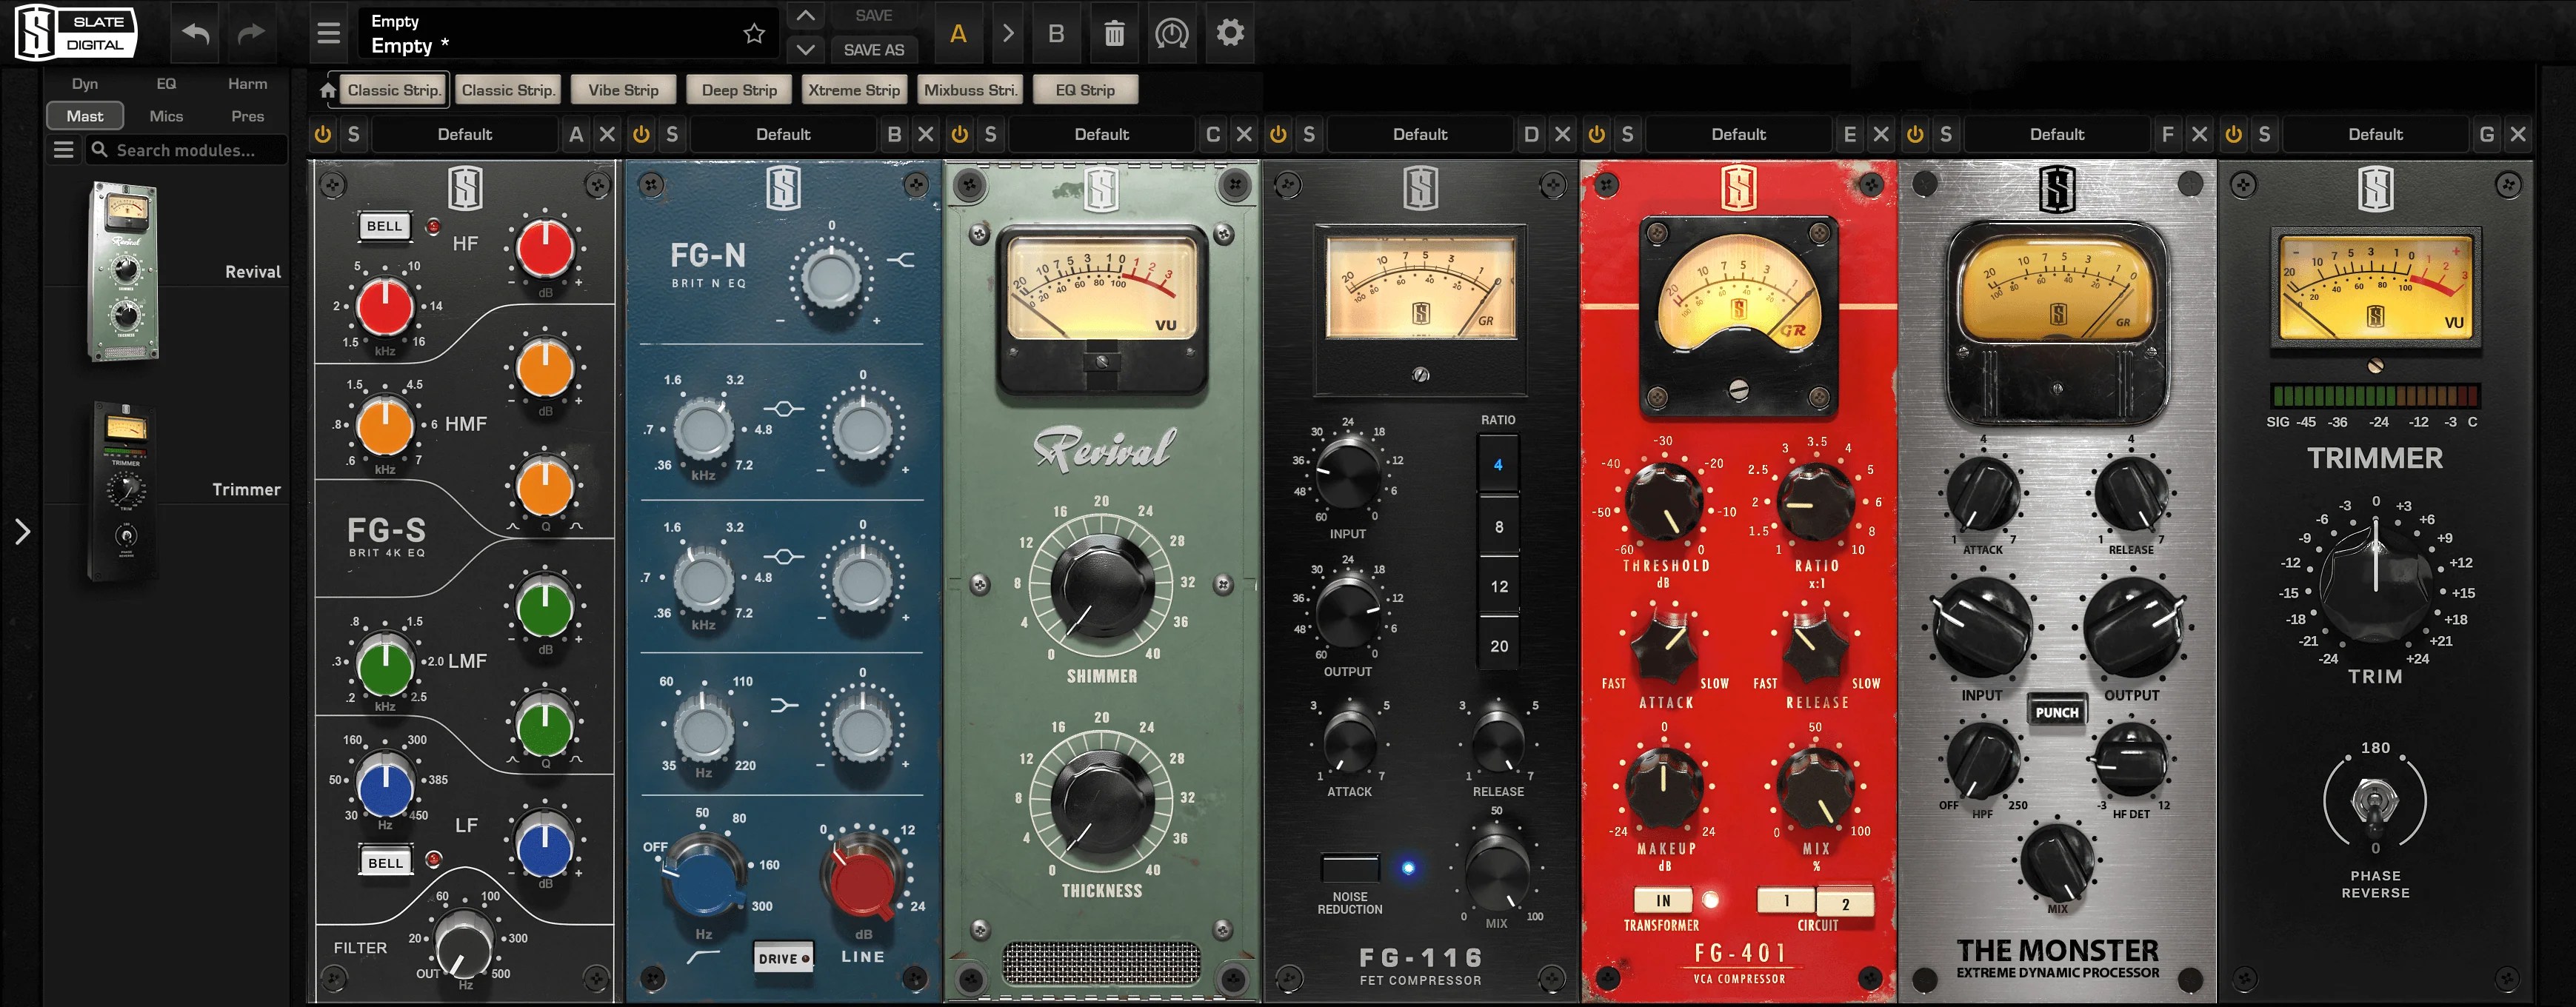This screenshot has height=1007, width=2576.
Task: Click the undo arrow icon
Action: [x=194, y=33]
